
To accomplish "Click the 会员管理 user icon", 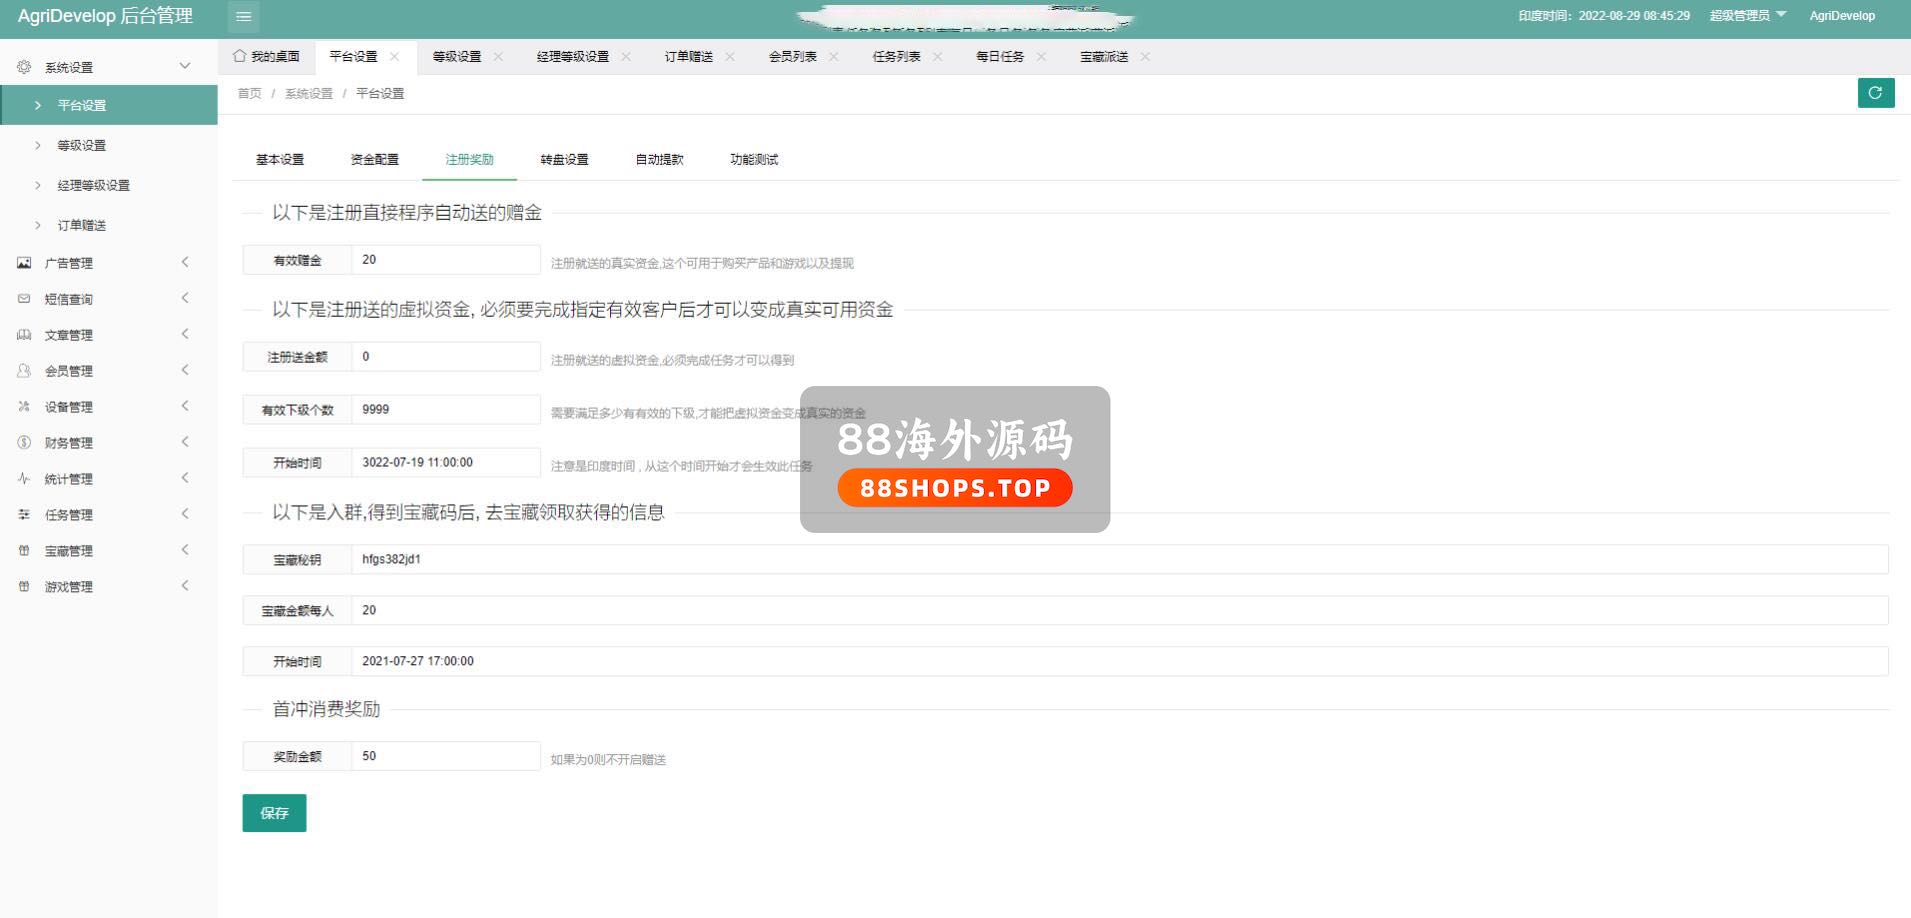I will tap(24, 371).
